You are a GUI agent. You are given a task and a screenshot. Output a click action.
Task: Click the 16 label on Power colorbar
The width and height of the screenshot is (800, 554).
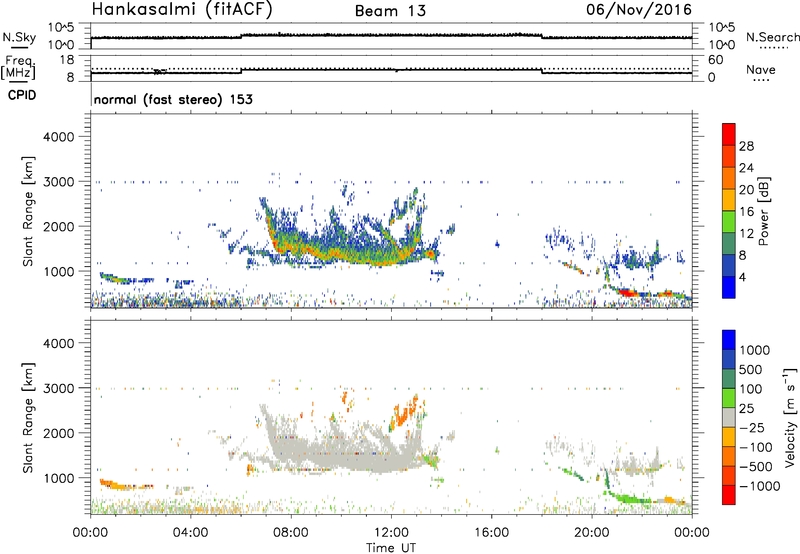tap(746, 212)
